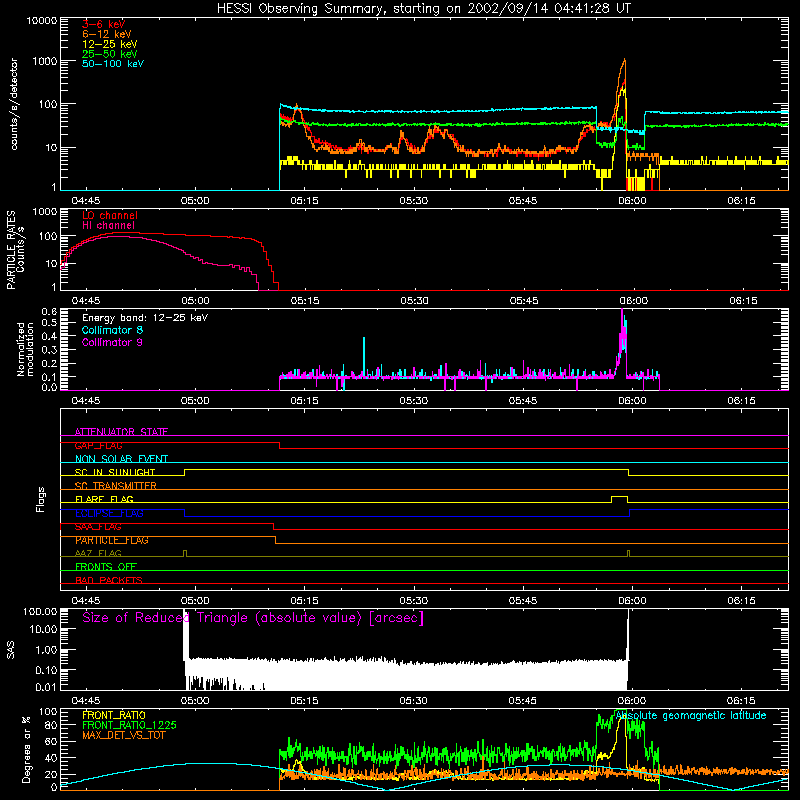
Task: Click the PARTICLE RATES Counts/s axis label
Action: click(x=15, y=250)
